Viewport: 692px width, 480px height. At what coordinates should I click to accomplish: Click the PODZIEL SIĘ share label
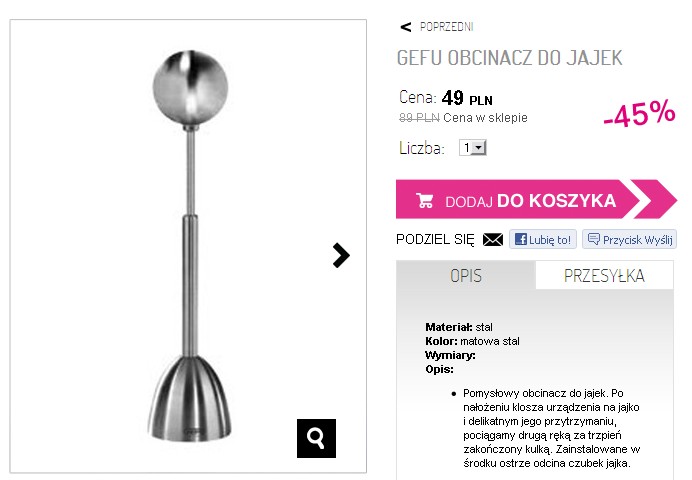pos(435,240)
